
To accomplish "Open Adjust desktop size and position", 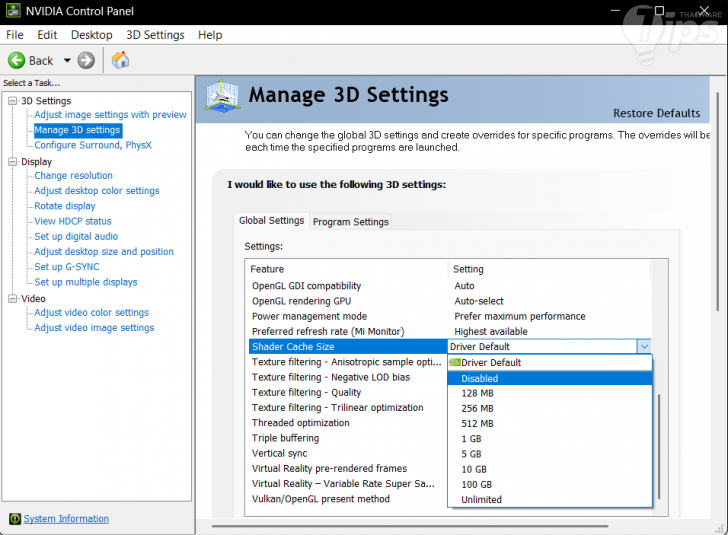I will point(104,252).
